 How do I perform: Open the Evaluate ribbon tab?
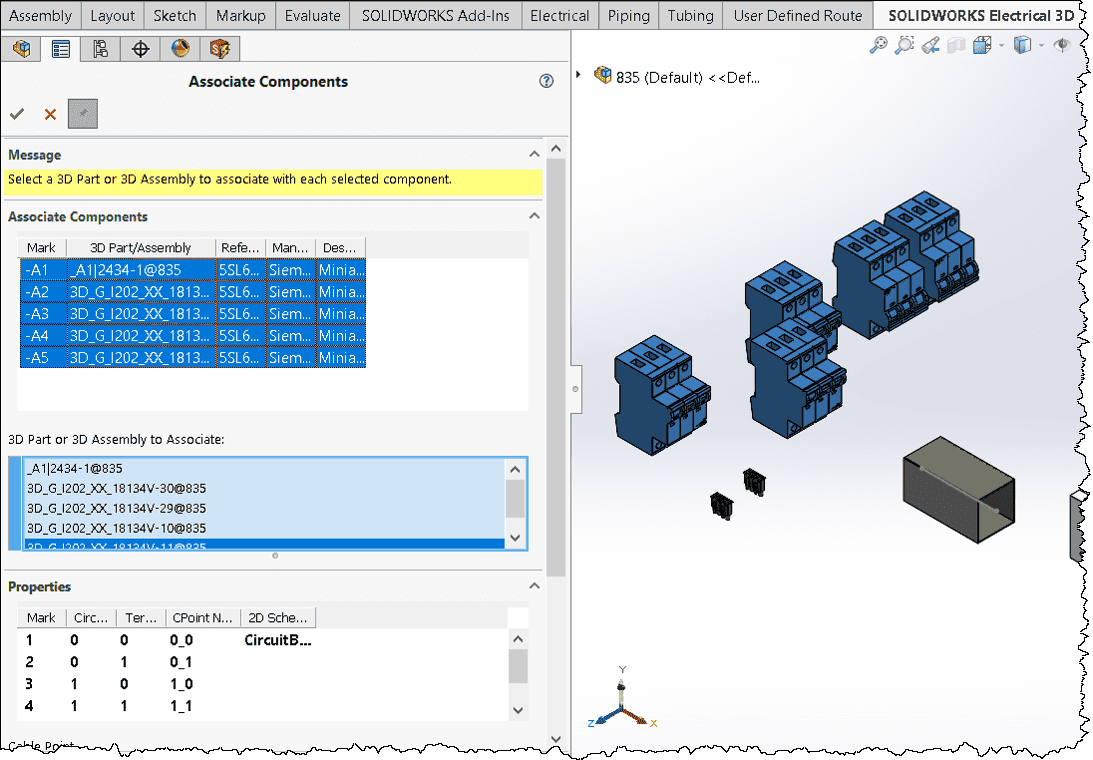312,16
